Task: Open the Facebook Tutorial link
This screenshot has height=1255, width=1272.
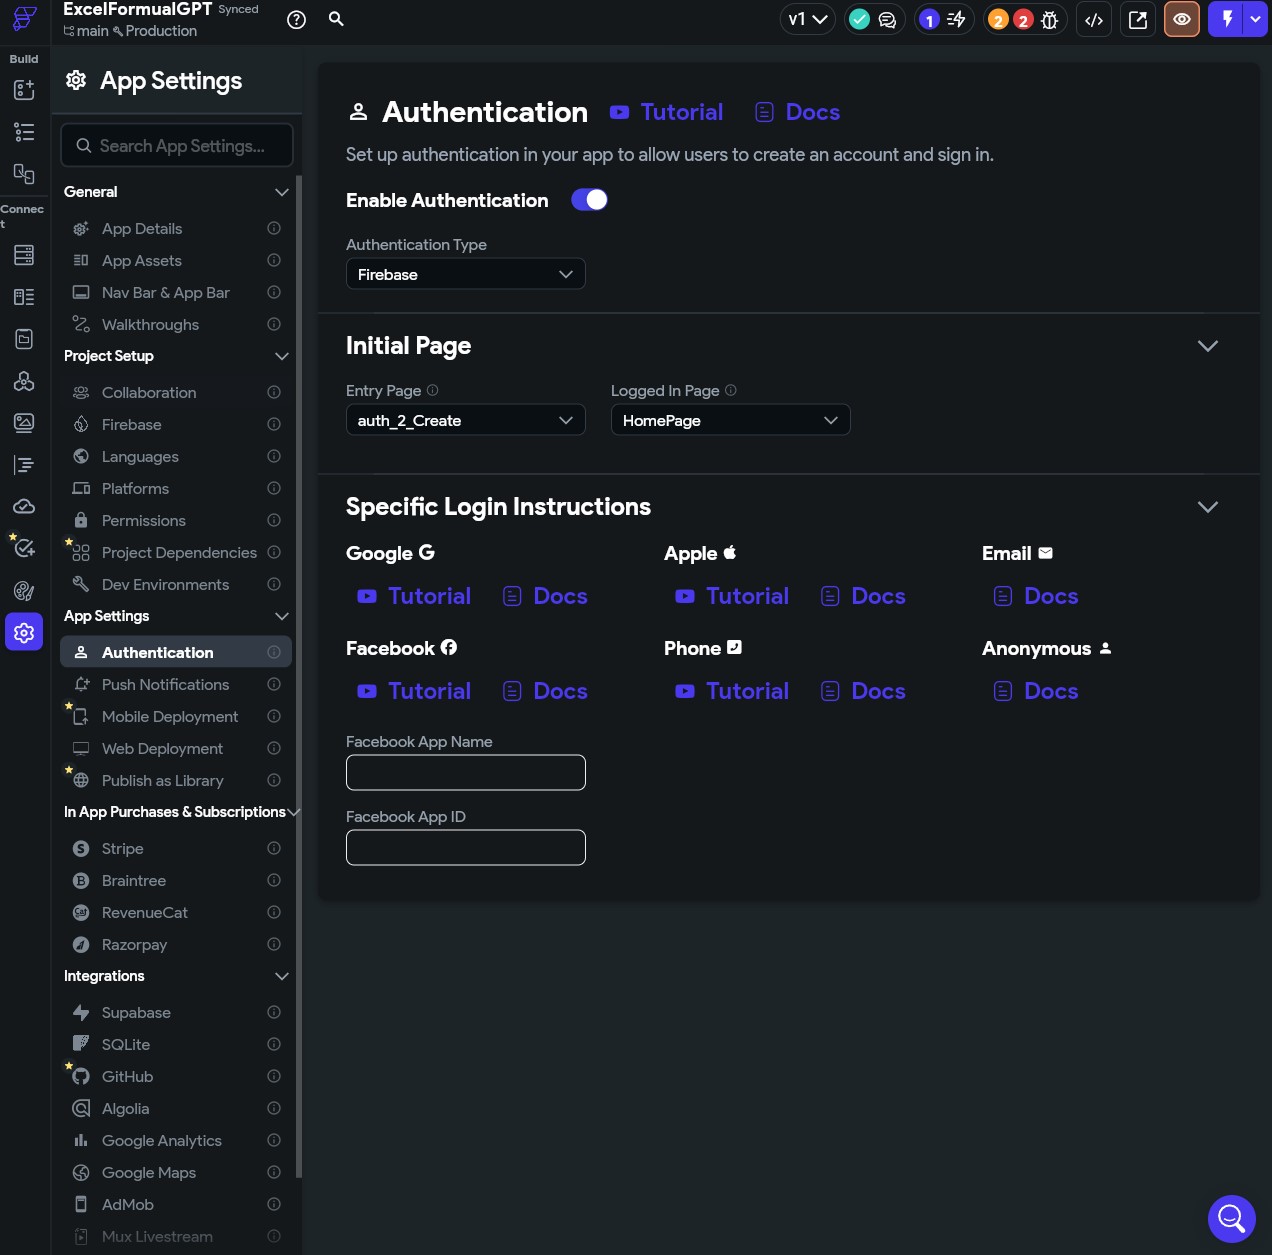Action: [x=414, y=691]
